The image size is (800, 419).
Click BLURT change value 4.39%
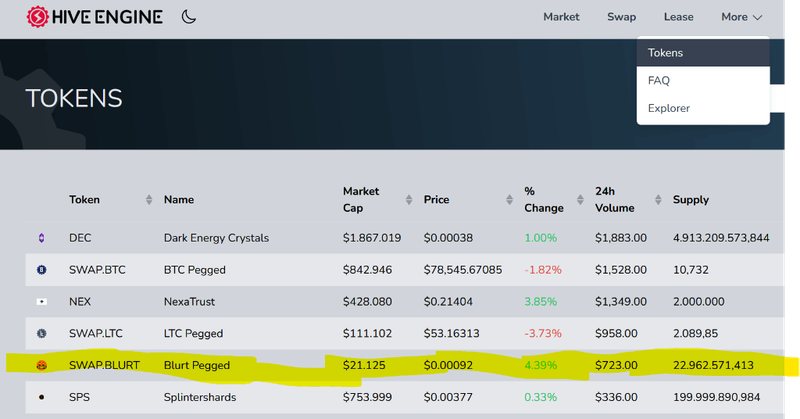click(541, 365)
